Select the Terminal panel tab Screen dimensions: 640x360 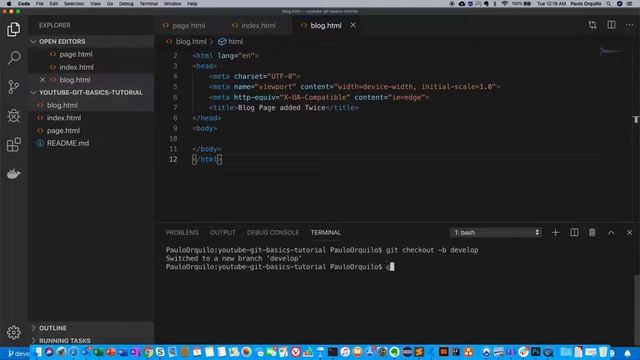point(325,233)
